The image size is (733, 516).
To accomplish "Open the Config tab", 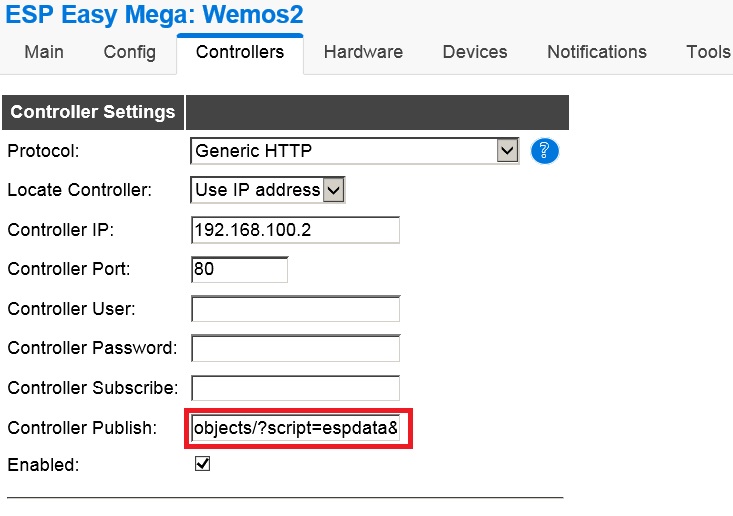I will tap(129, 52).
